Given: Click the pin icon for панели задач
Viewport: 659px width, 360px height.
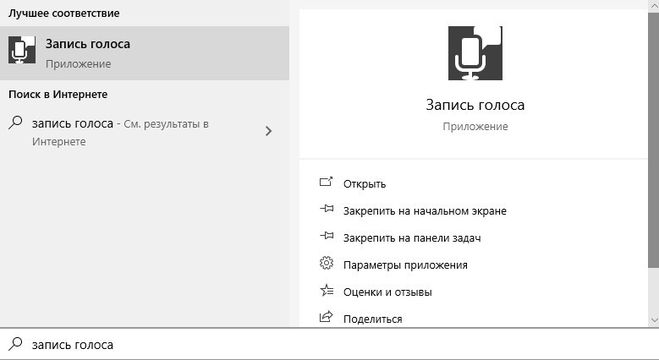Looking at the screenshot, I should pyautogui.click(x=327, y=236).
